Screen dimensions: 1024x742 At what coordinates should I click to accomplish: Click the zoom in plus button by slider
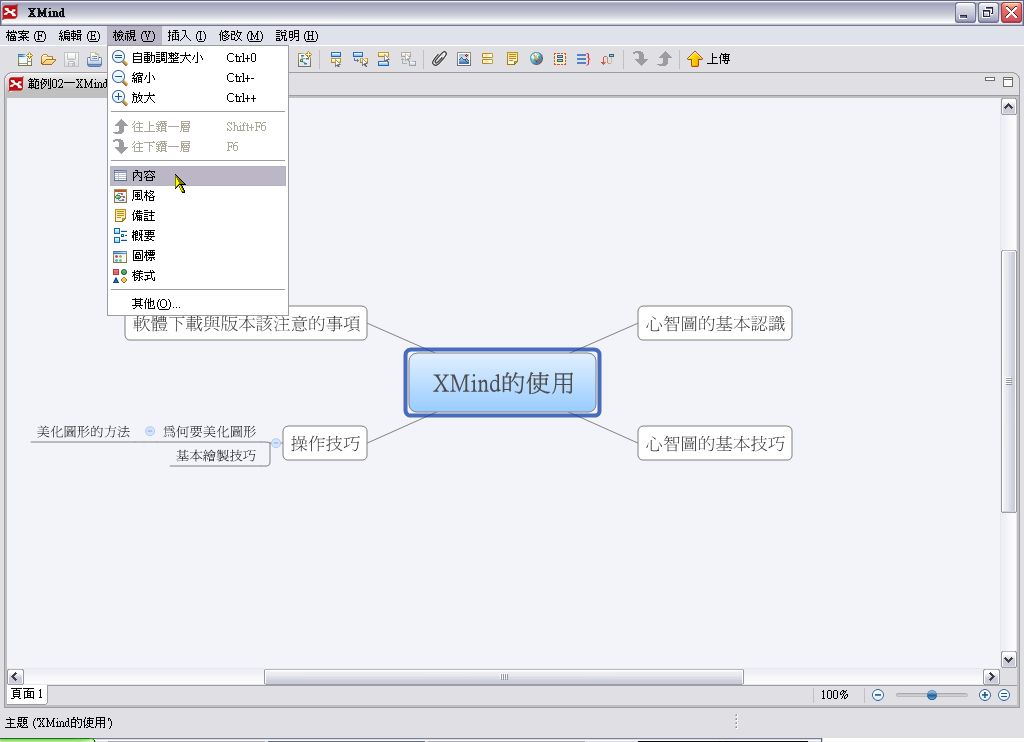(985, 695)
